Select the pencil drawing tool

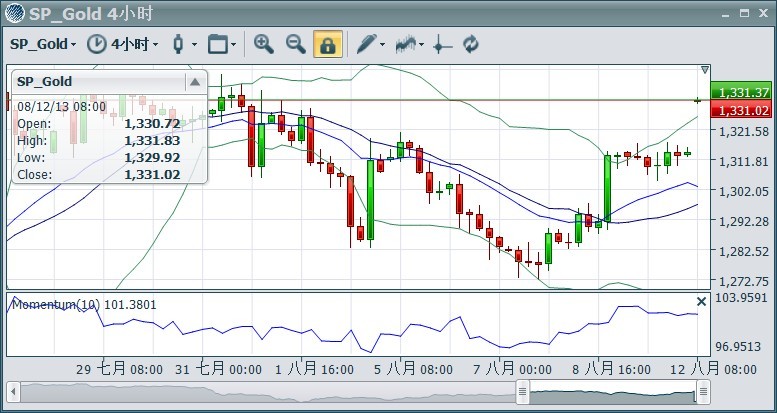pos(367,44)
